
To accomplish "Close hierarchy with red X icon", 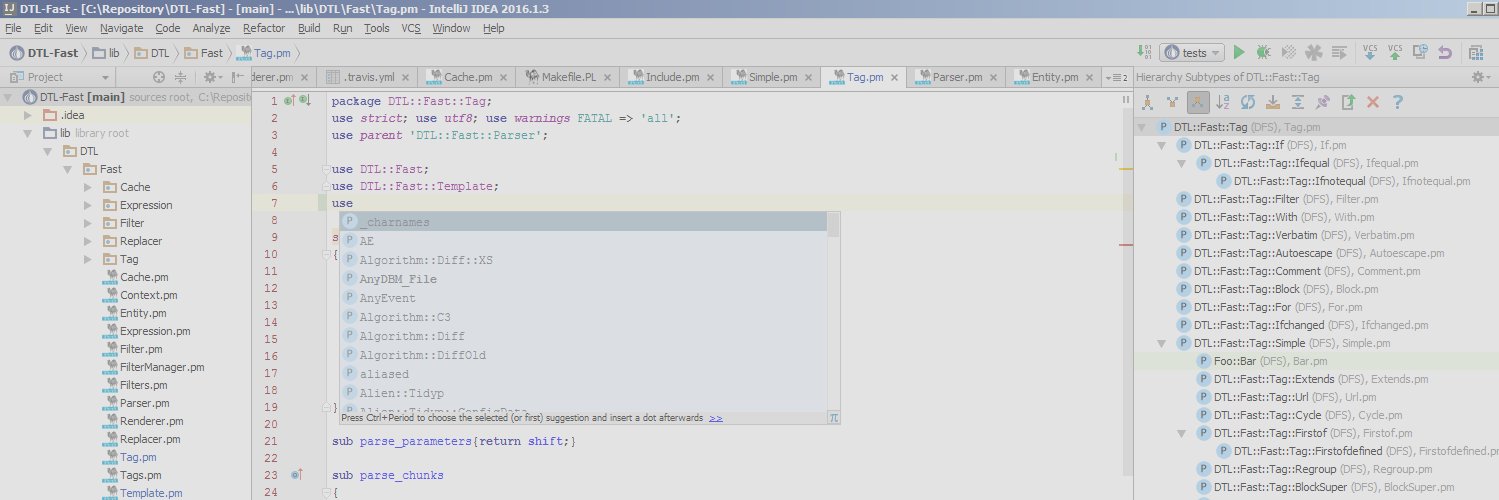I will click(1373, 102).
